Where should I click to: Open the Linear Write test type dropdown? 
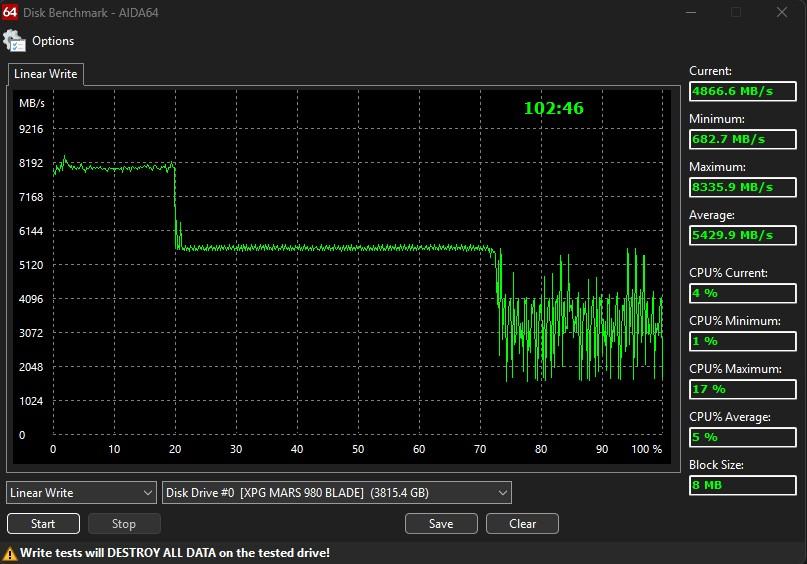81,493
